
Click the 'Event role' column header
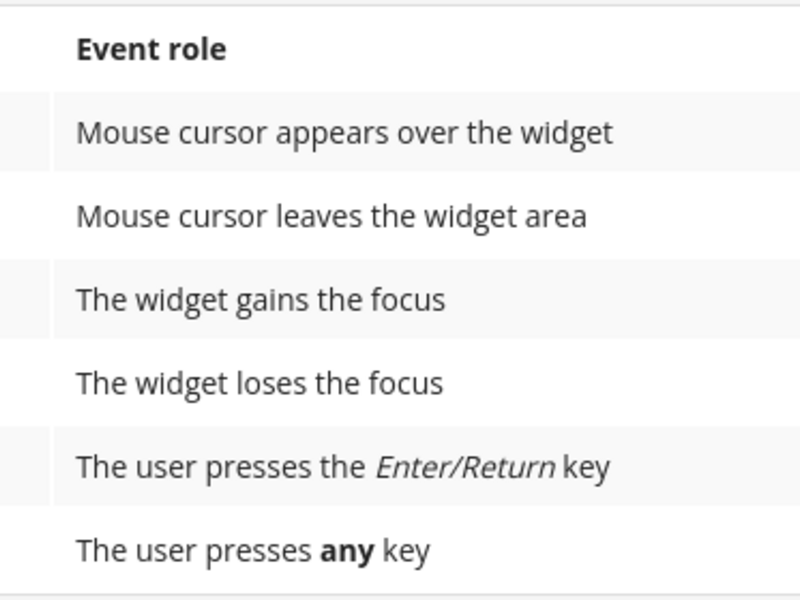(x=151, y=49)
